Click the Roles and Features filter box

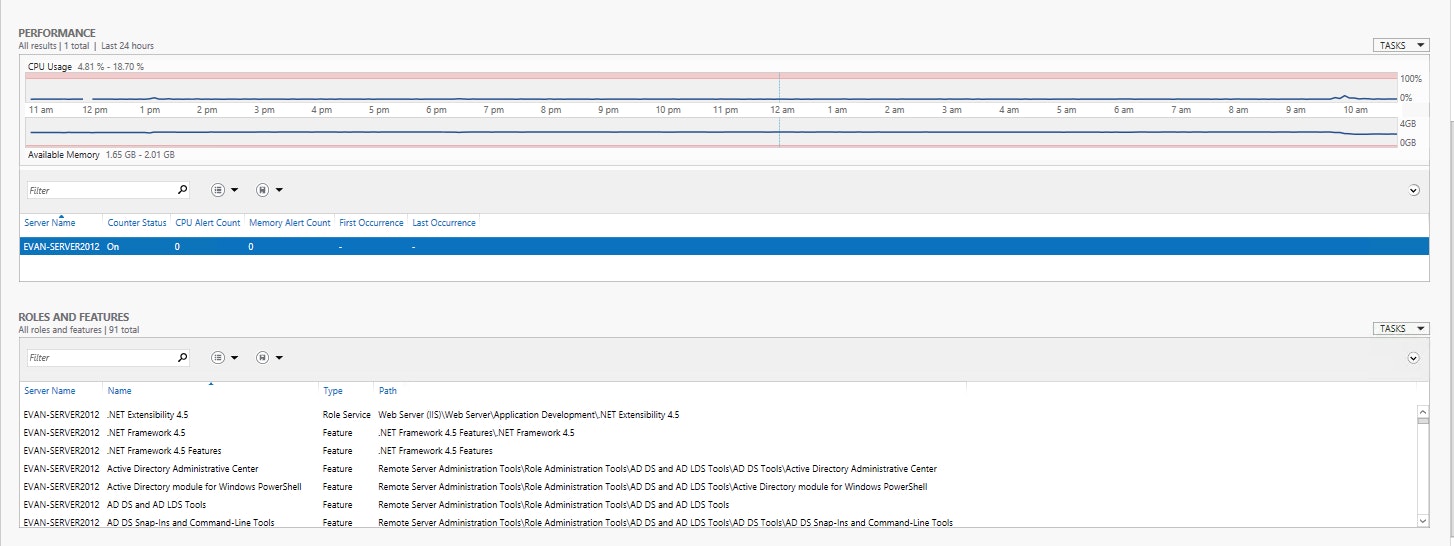(99, 357)
